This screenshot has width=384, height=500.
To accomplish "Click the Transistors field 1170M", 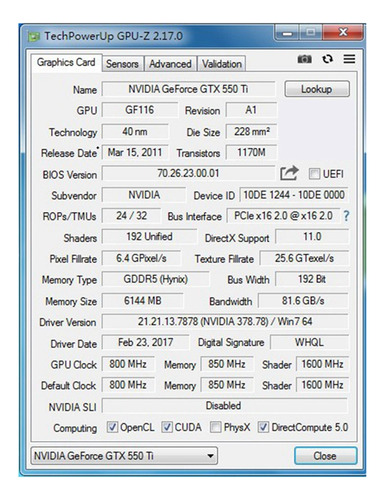I will coord(251,152).
